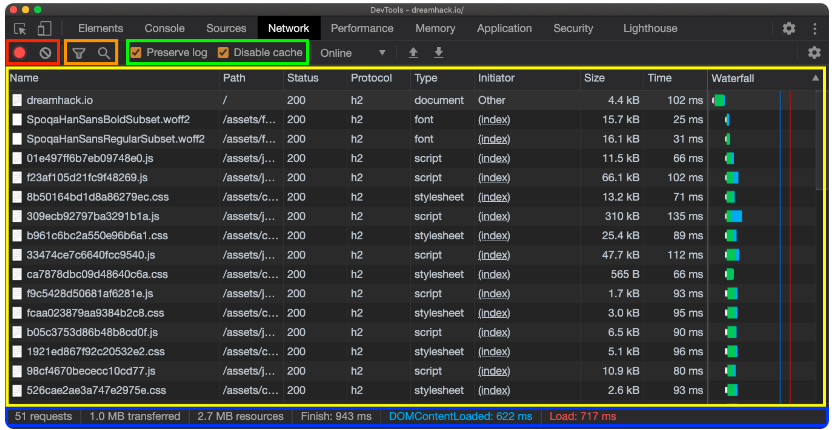Switch to the Performance tab

pos(362,28)
